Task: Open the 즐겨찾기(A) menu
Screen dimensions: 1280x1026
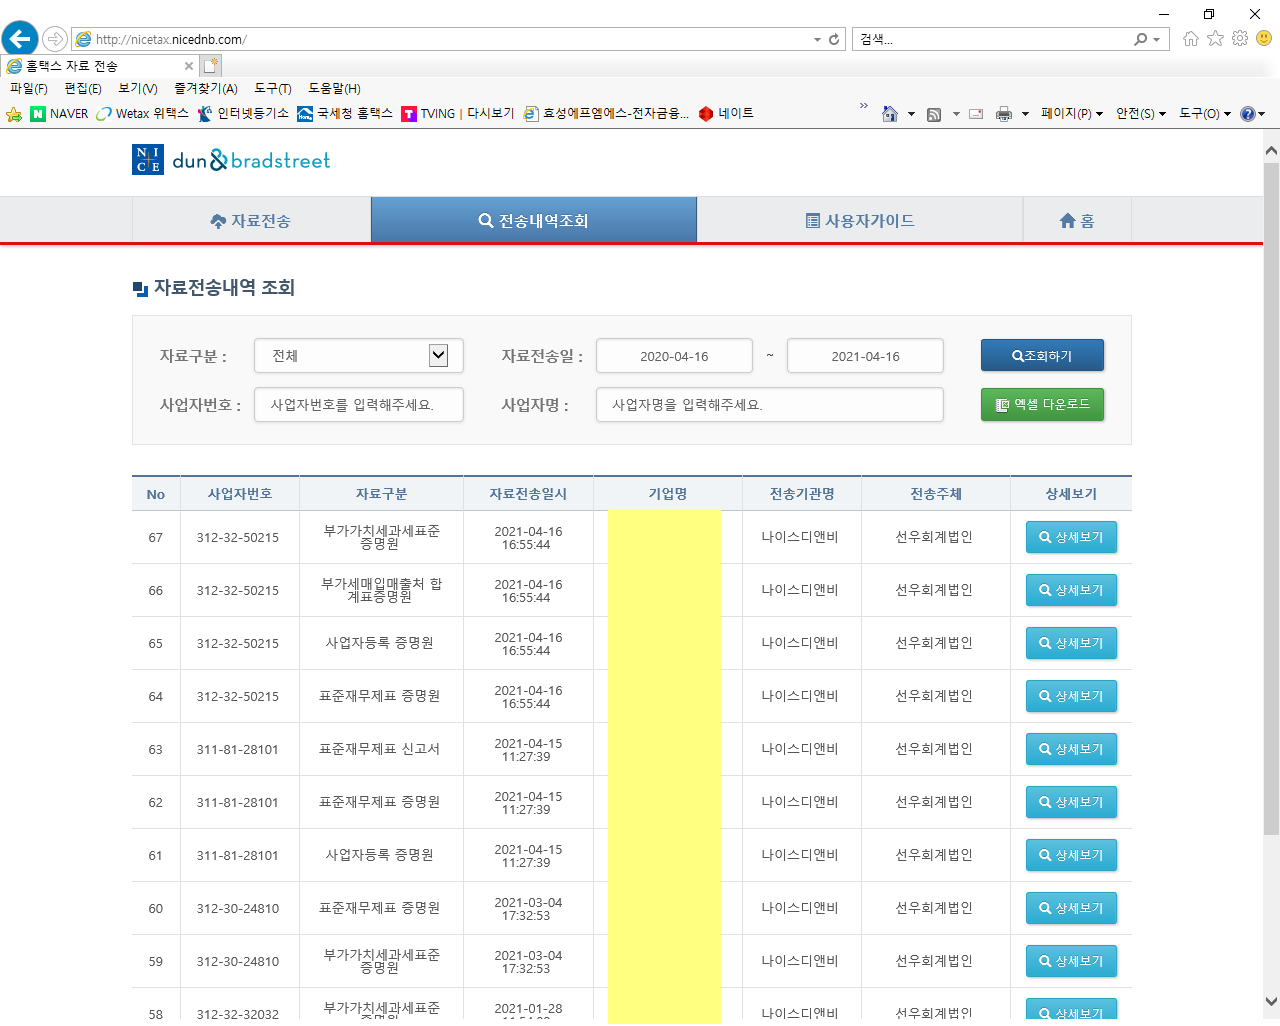Action: pyautogui.click(x=205, y=89)
